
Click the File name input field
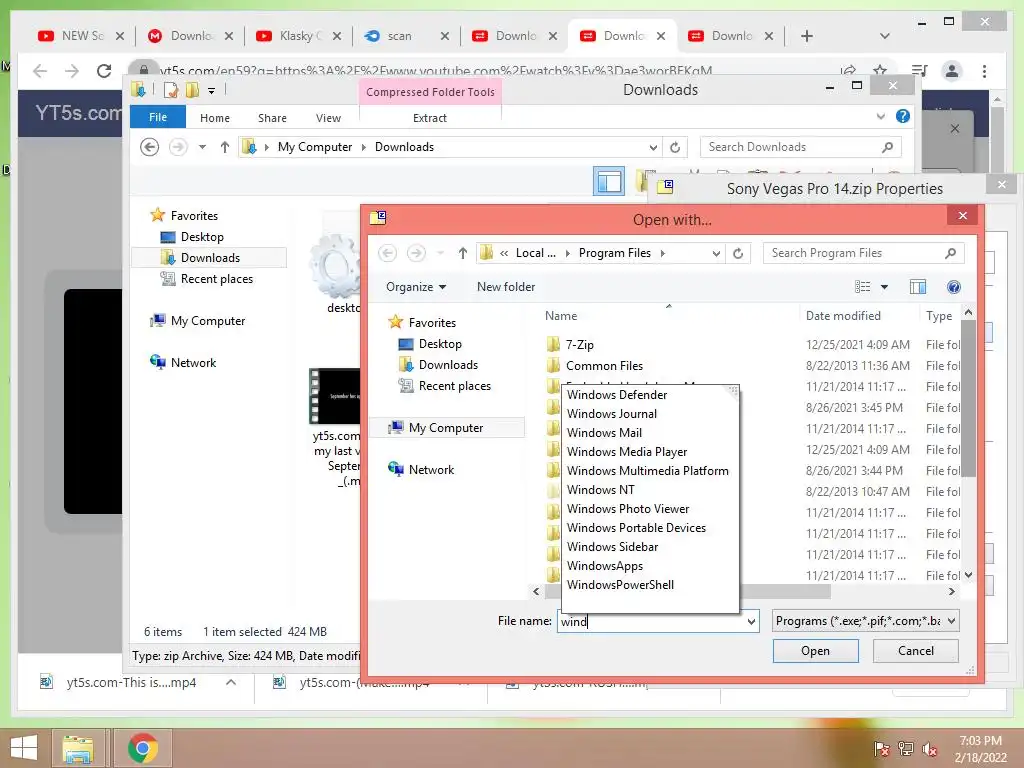tap(650, 621)
